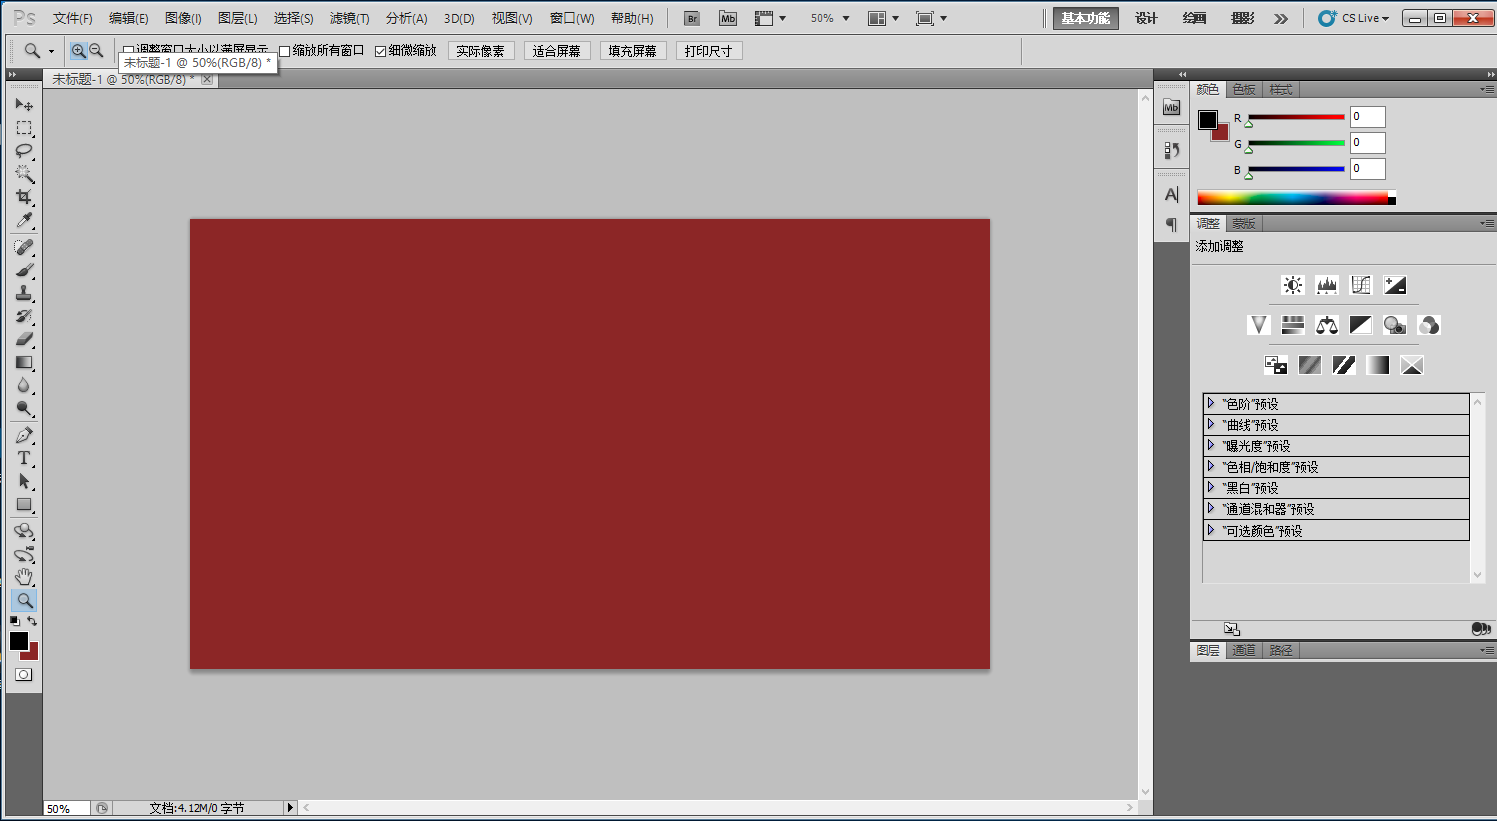Expand the Channel Mixer presets list
This screenshot has width=1497, height=821.
pos(1211,508)
